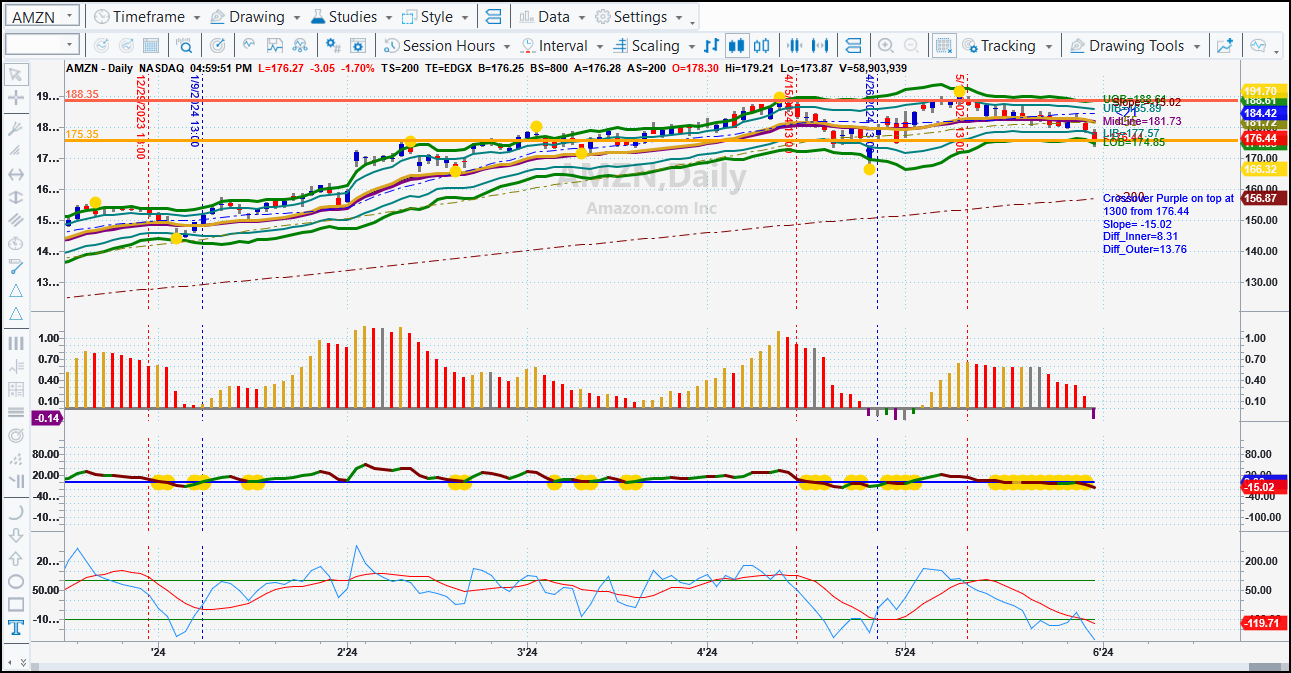Open the Data menu
Screen dimensions: 1291x673
coord(553,17)
